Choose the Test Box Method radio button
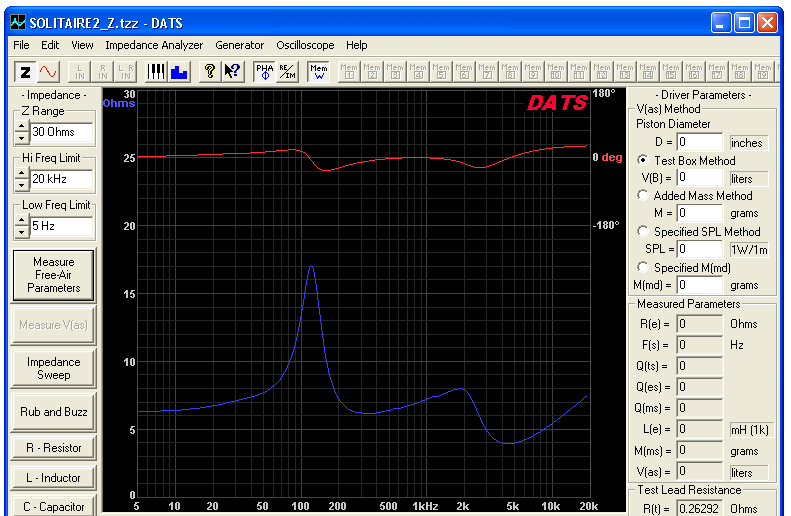Screen dimensions: 791x516 point(643,160)
